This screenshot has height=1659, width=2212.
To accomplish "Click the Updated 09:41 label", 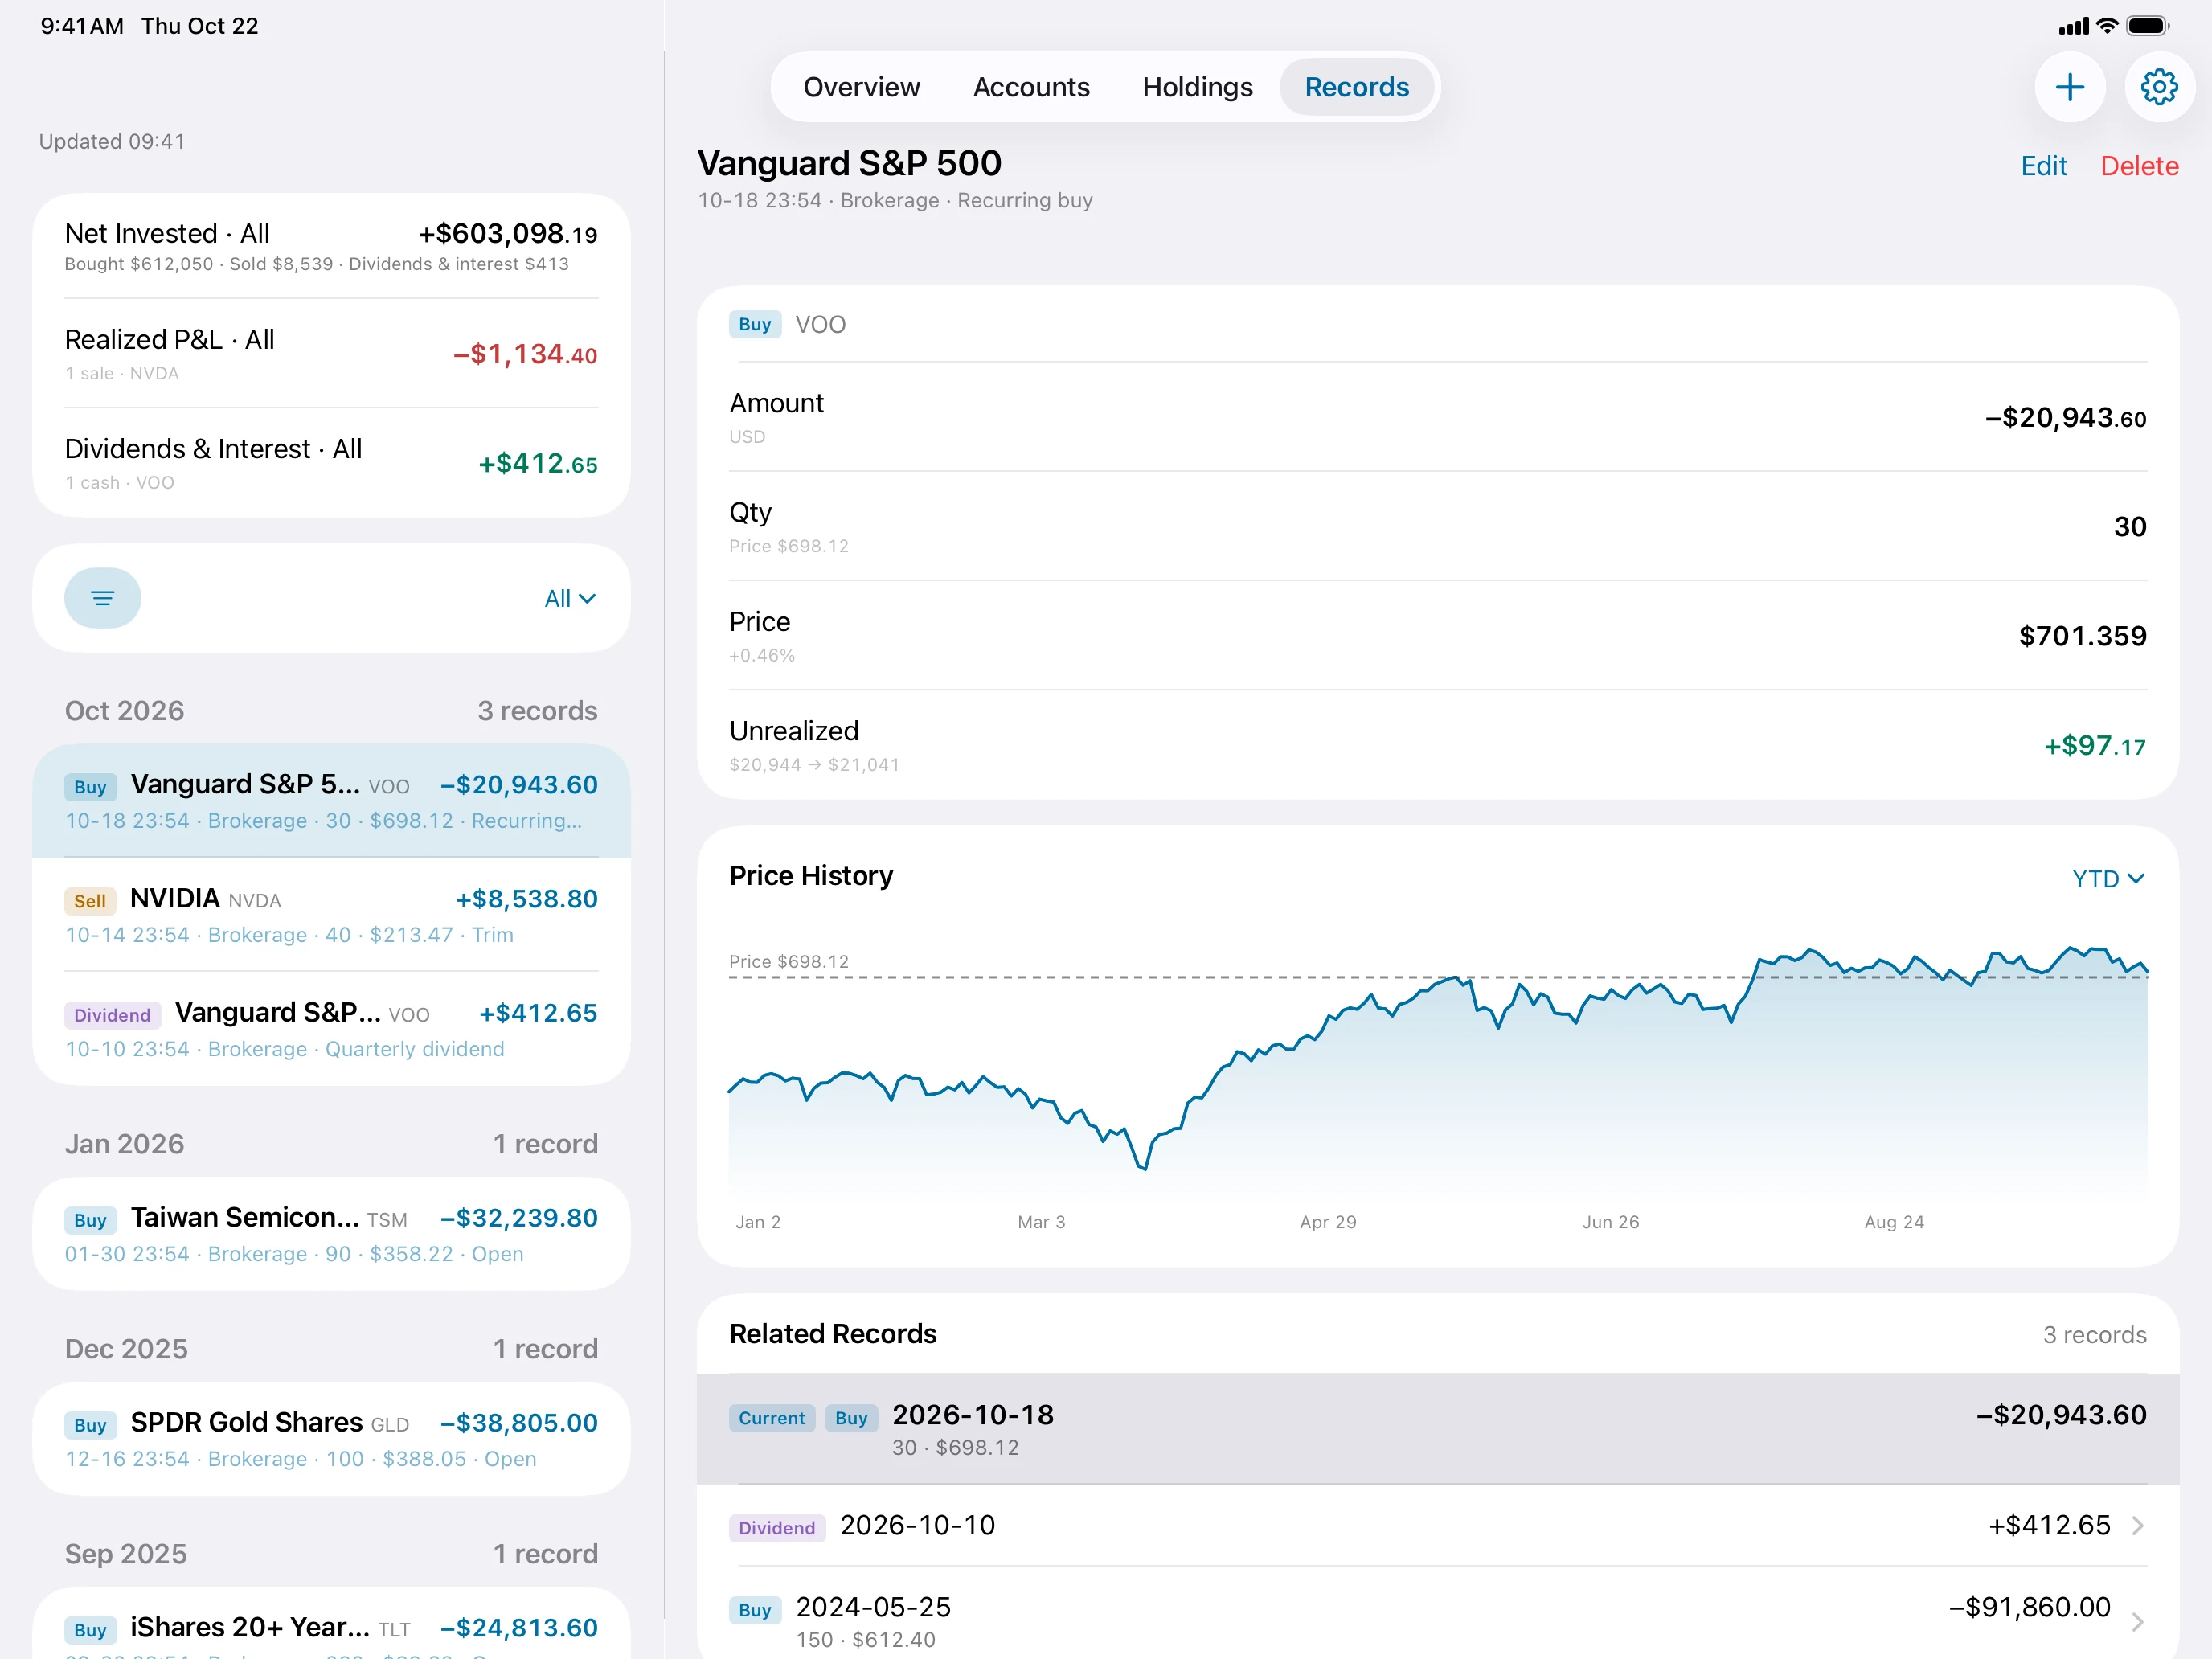I will pyautogui.click(x=112, y=141).
